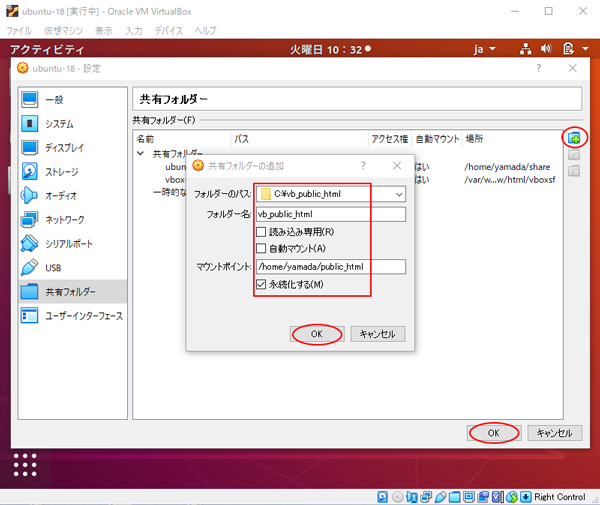This screenshot has width=600, height=505.
Task: Open the ネットワーク settings category
Action: tap(73, 220)
